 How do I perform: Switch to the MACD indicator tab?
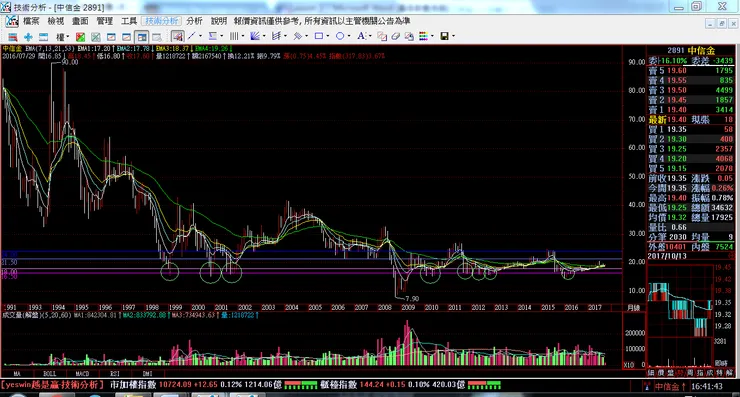82,373
